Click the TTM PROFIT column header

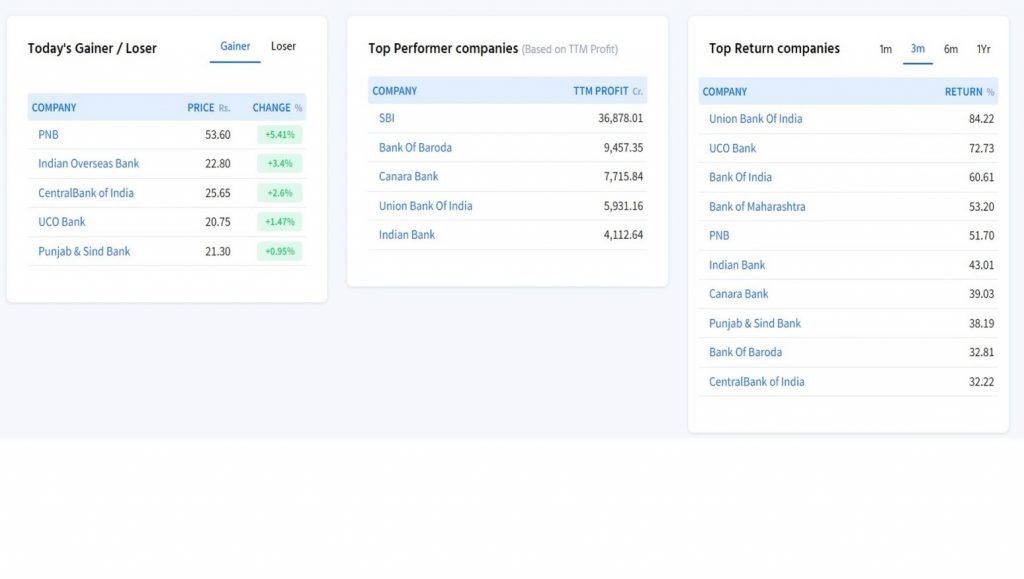pos(608,91)
